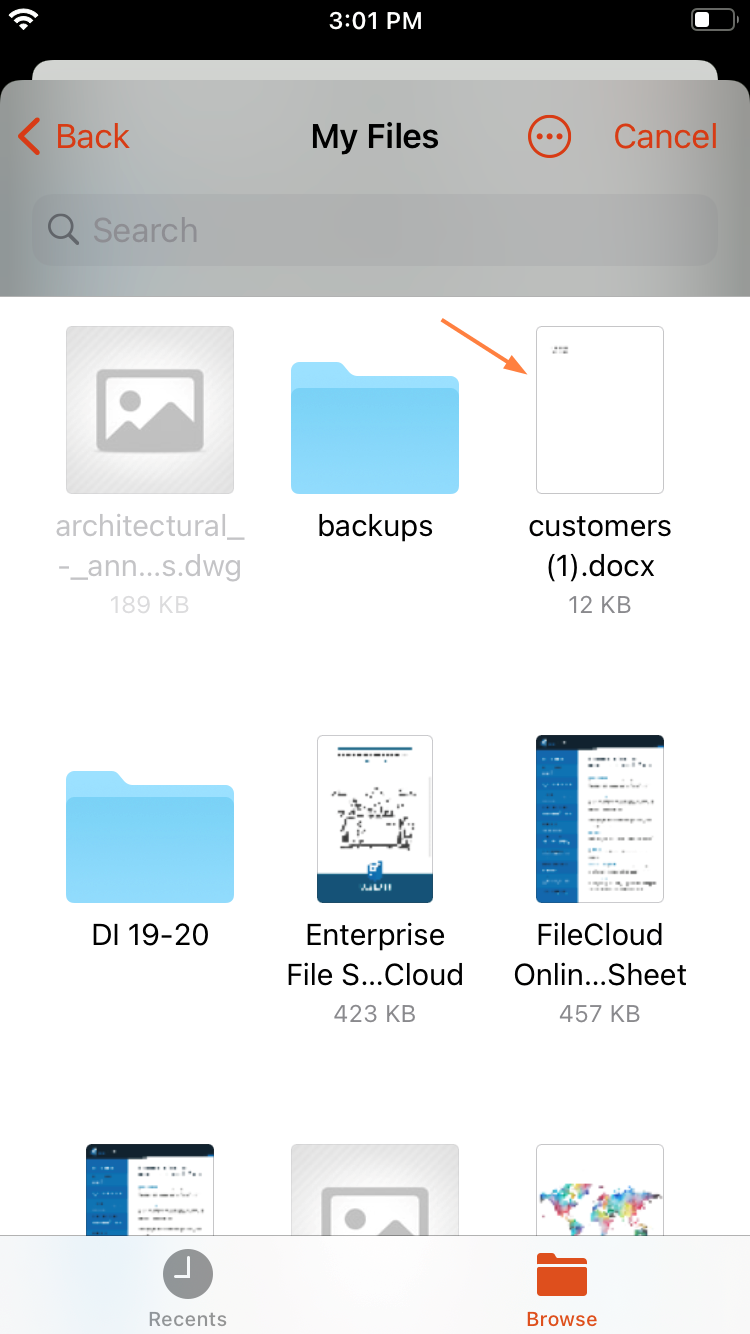This screenshot has width=750, height=1334.
Task: Switch to the Recents tab
Action: [x=187, y=1287]
